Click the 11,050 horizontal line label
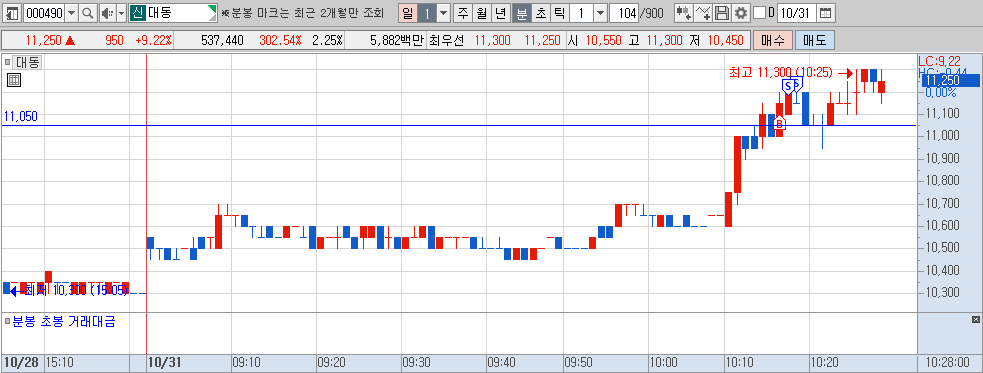Viewport: 983px width, 373px height. (x=20, y=116)
